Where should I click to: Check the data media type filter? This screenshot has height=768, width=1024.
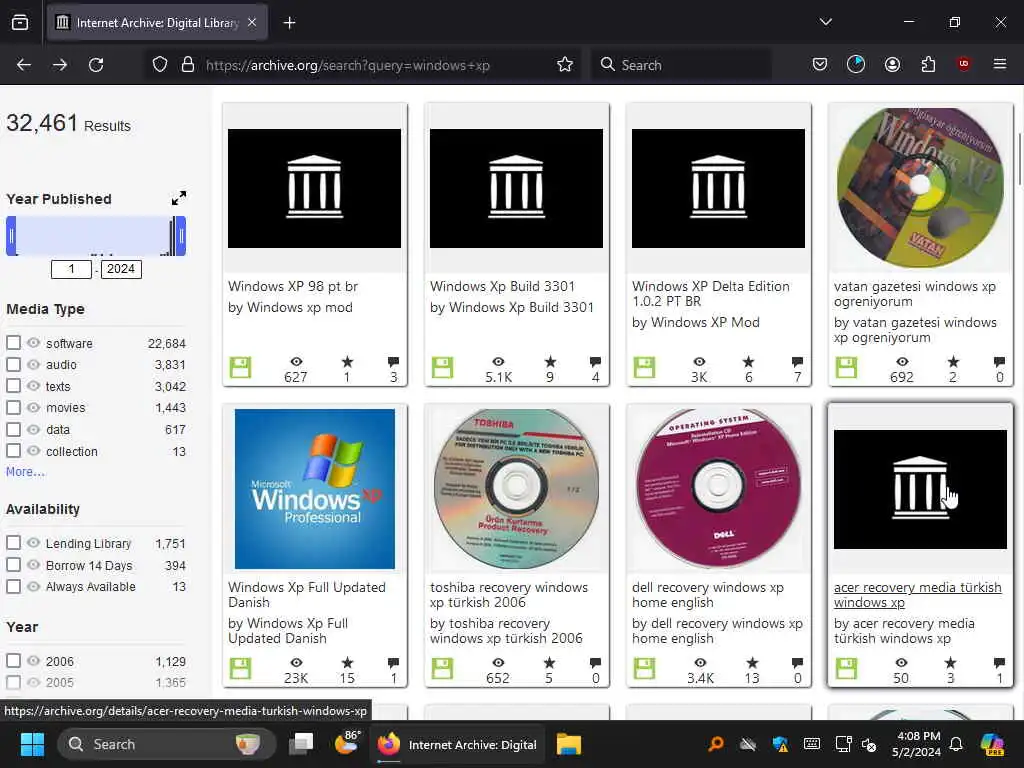point(13,429)
